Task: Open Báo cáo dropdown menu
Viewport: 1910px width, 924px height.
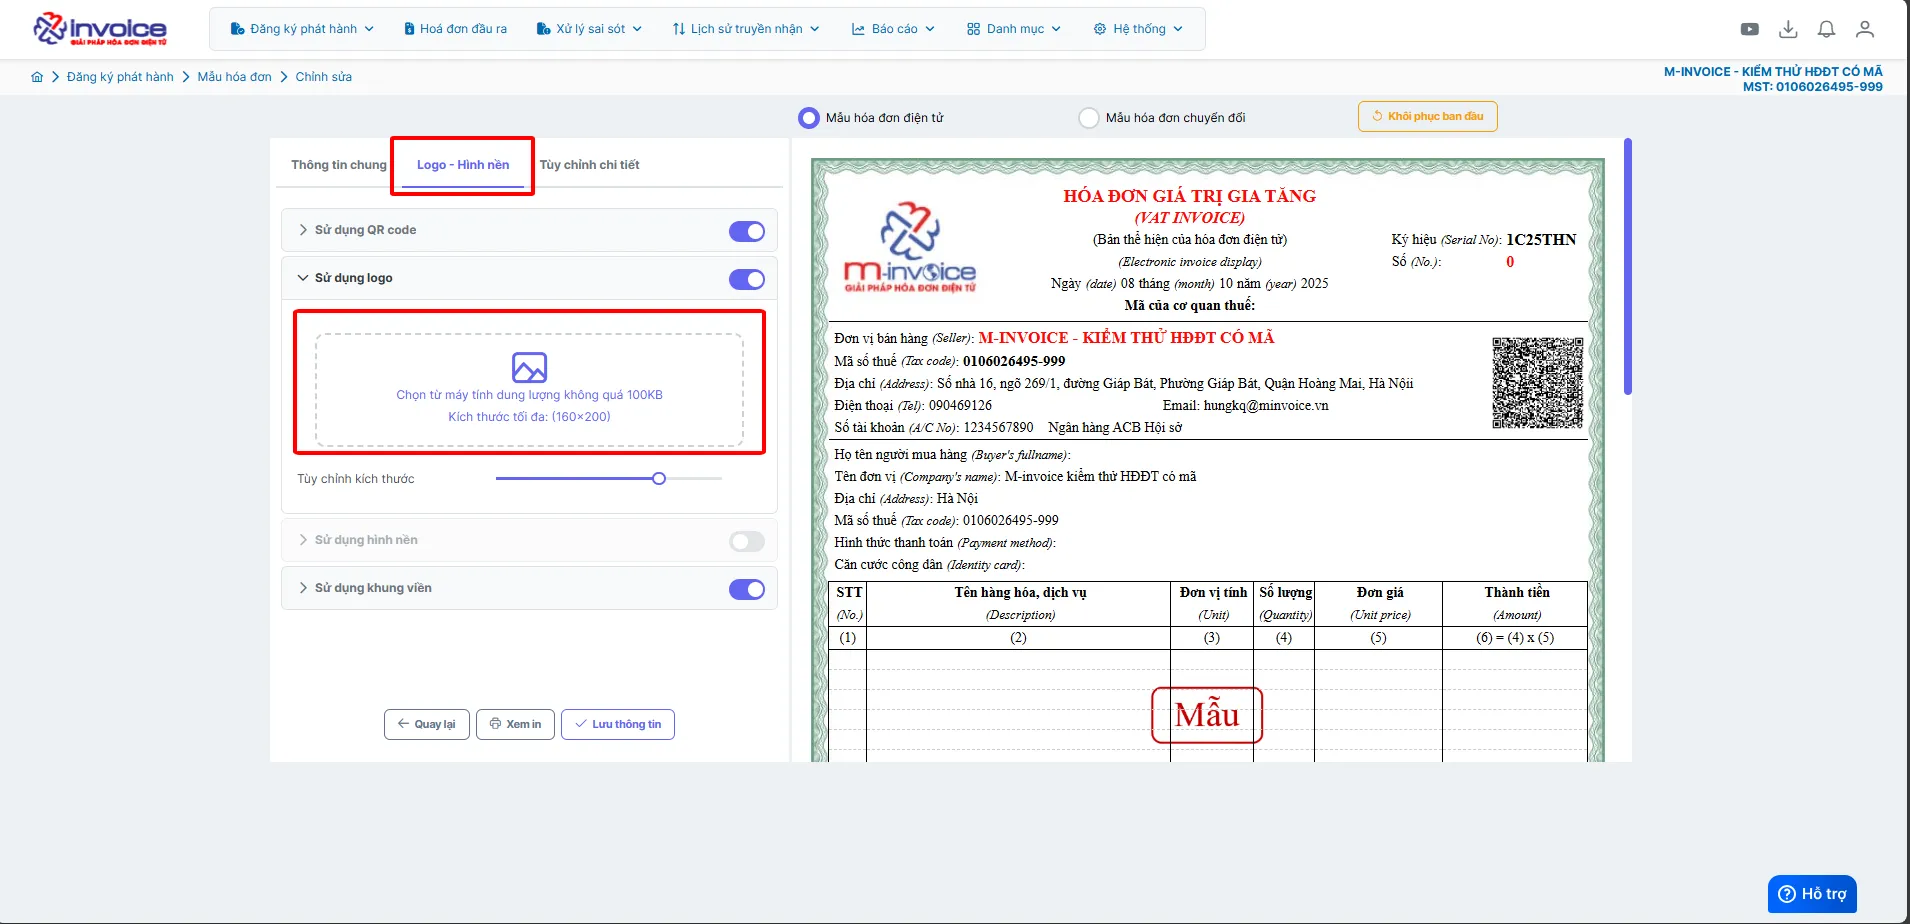Action: (x=893, y=29)
